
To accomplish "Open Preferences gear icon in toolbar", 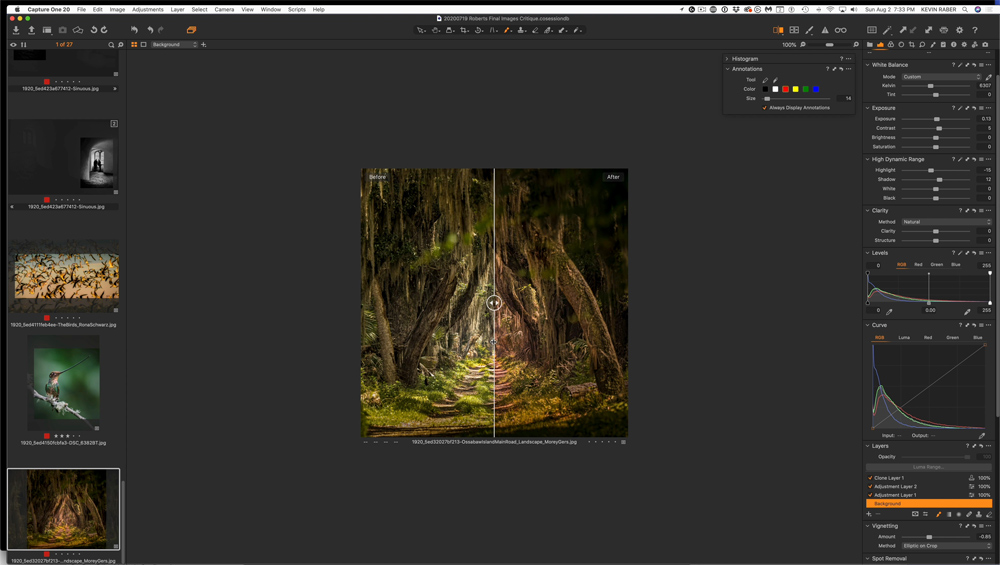I will point(959,30).
